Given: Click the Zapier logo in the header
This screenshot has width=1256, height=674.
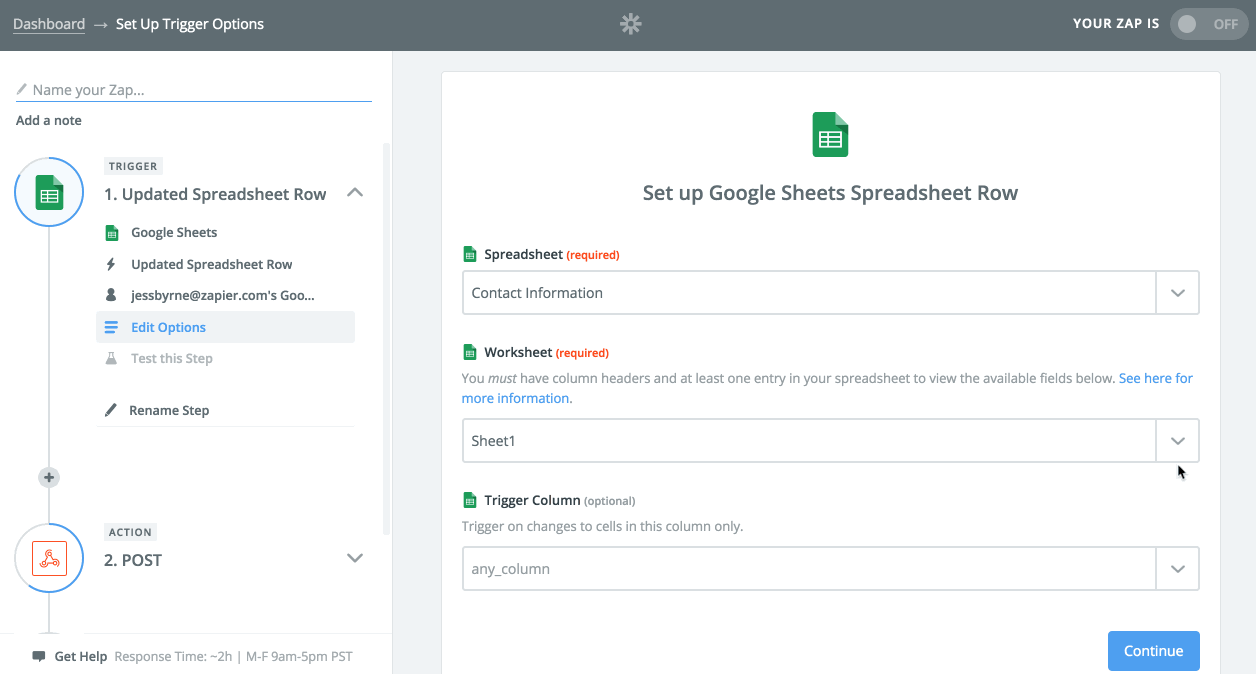Looking at the screenshot, I should tap(630, 24).
